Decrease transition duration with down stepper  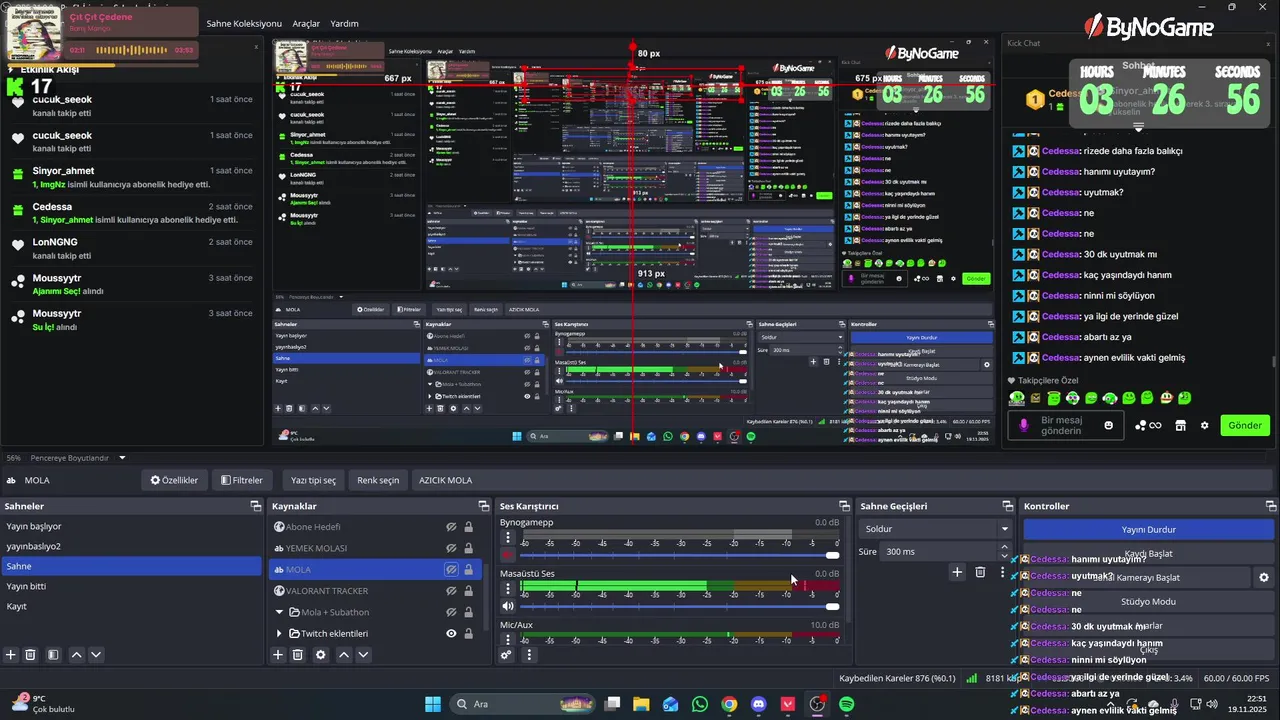tap(1004, 556)
